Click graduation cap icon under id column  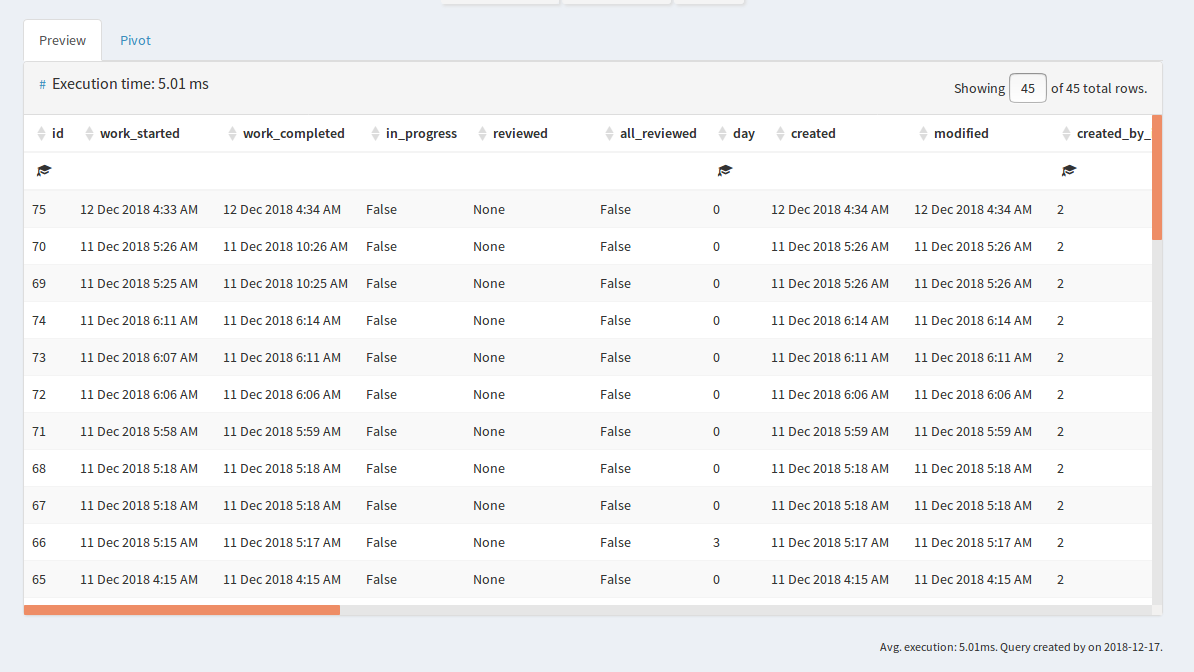click(x=44, y=171)
